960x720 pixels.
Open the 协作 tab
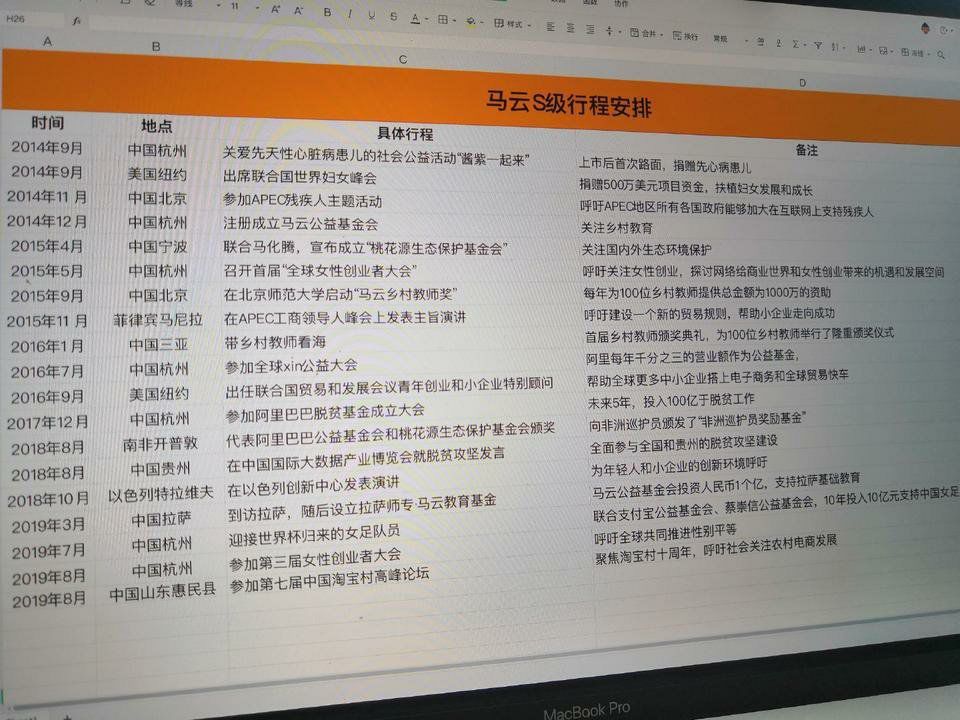tap(623, 4)
